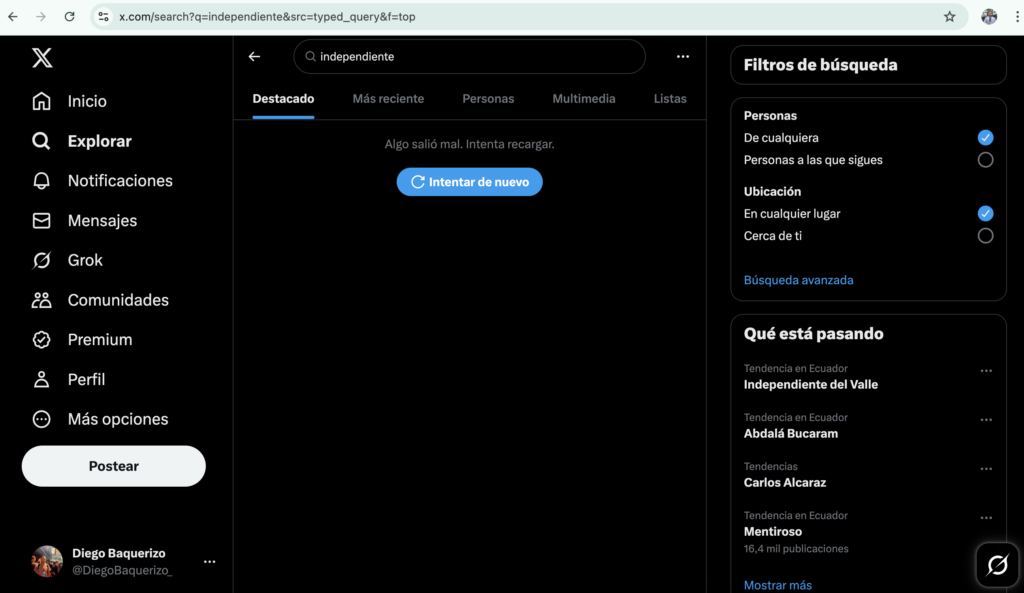Viewport: 1024px width, 593px height.
Task: Switch to Personas tab
Action: [488, 99]
